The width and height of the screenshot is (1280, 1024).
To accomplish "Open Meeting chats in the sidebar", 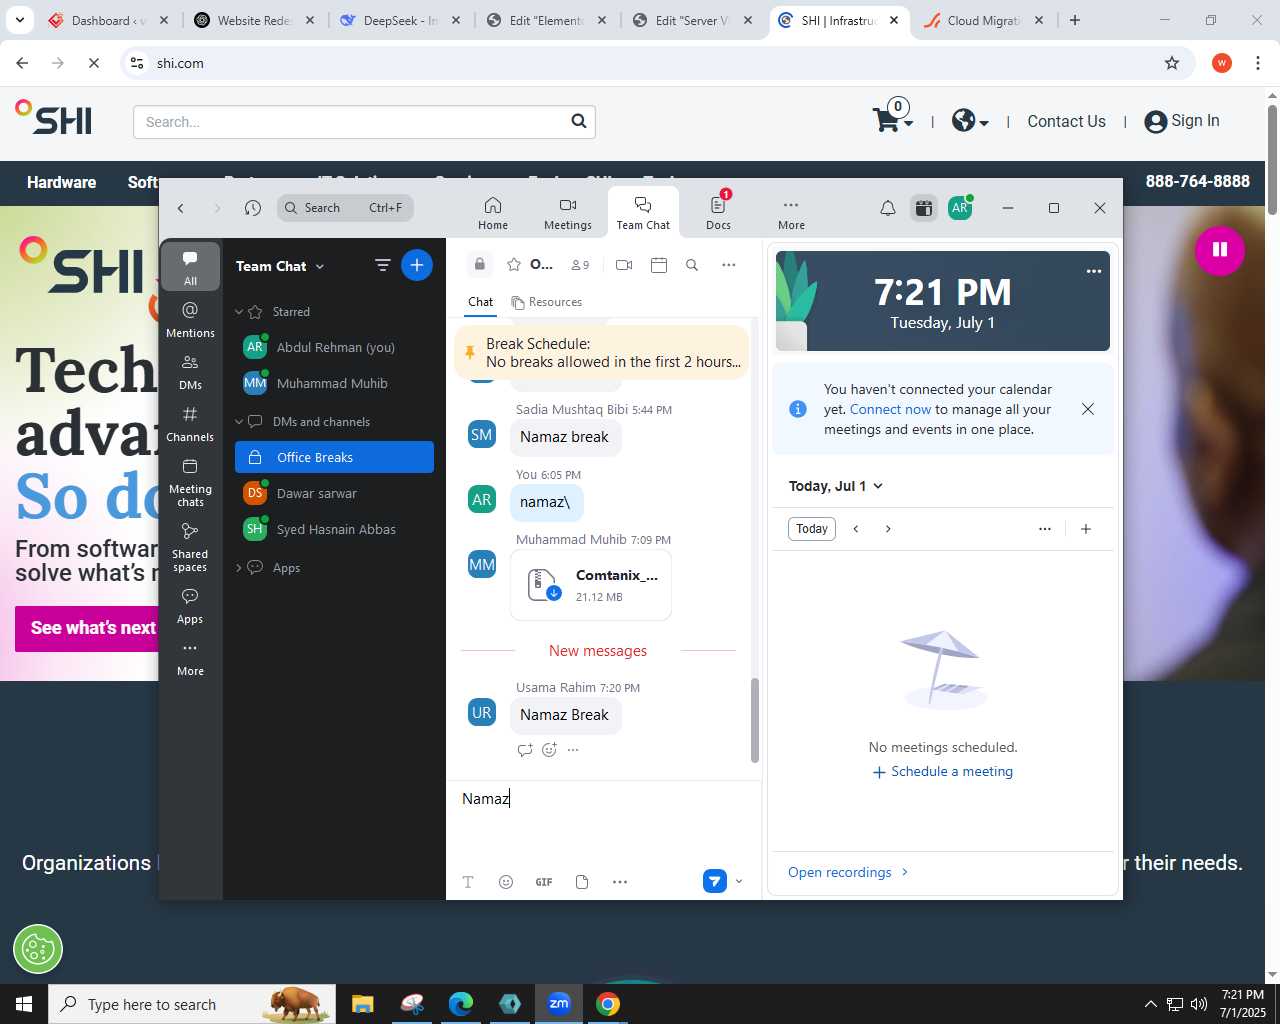I will click(x=190, y=482).
